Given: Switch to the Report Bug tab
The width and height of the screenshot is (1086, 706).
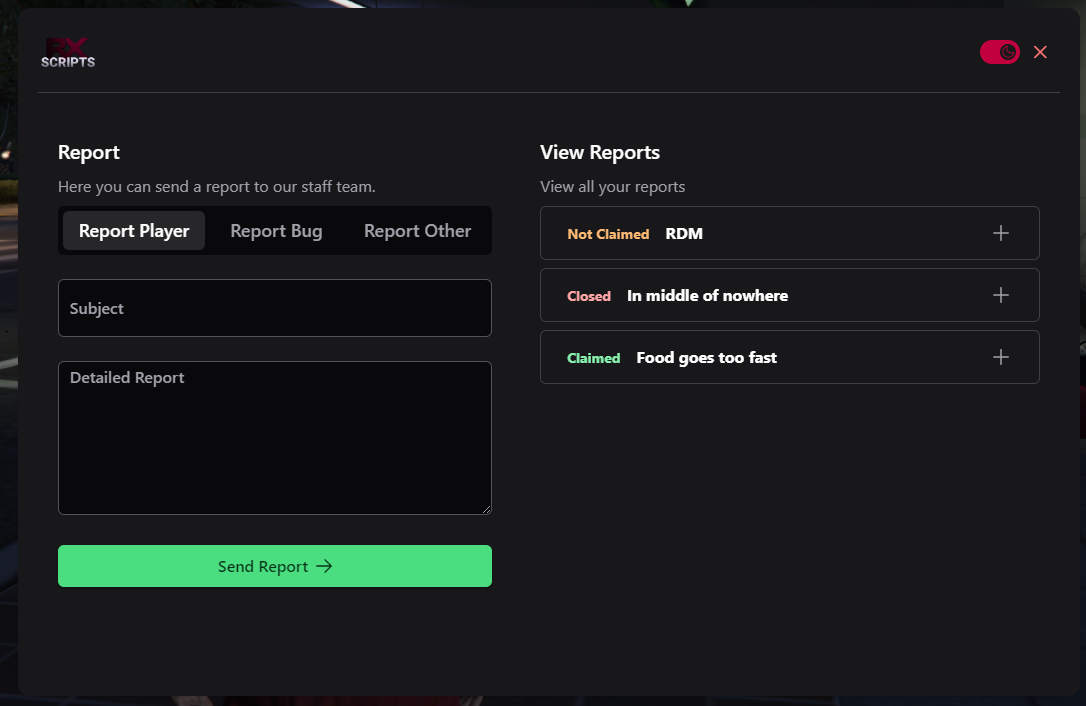Looking at the screenshot, I should point(276,231).
